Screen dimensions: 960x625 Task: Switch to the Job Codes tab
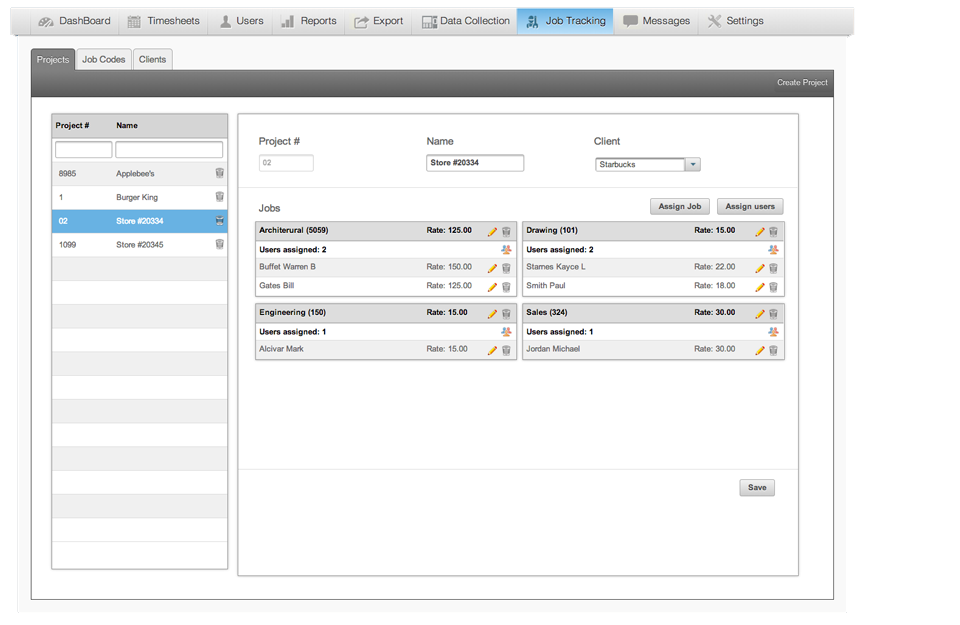tap(104, 60)
